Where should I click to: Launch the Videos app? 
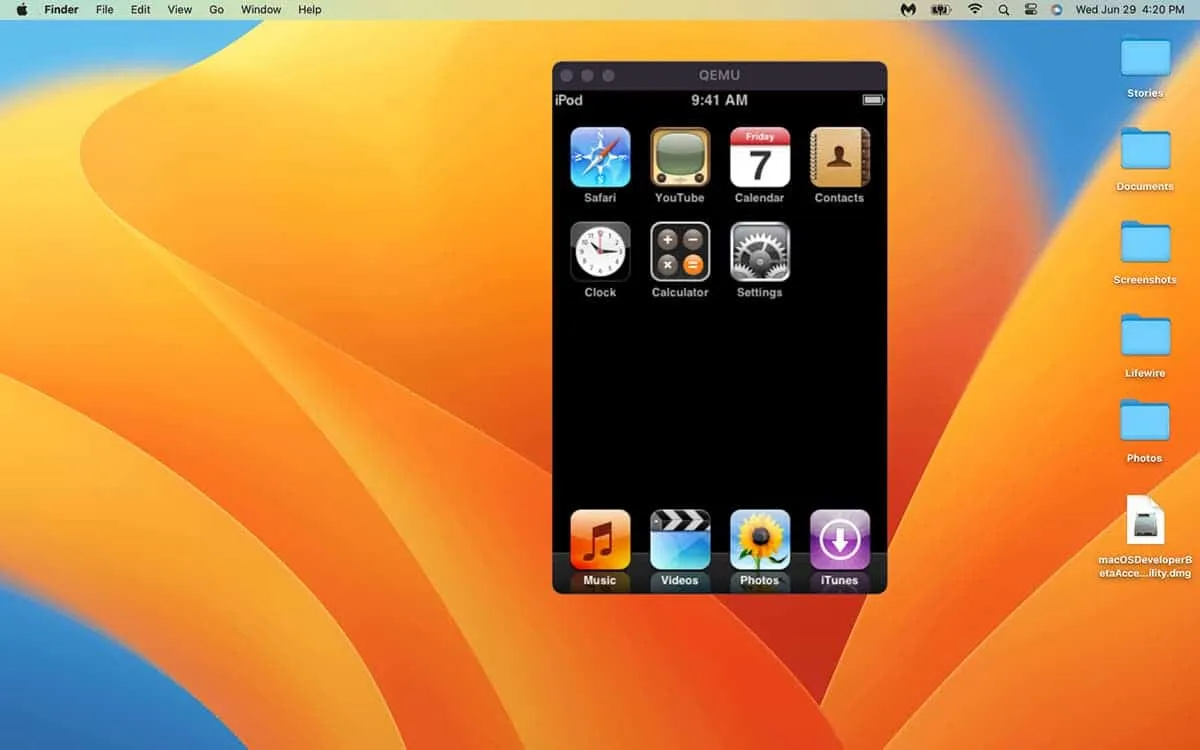pyautogui.click(x=679, y=540)
